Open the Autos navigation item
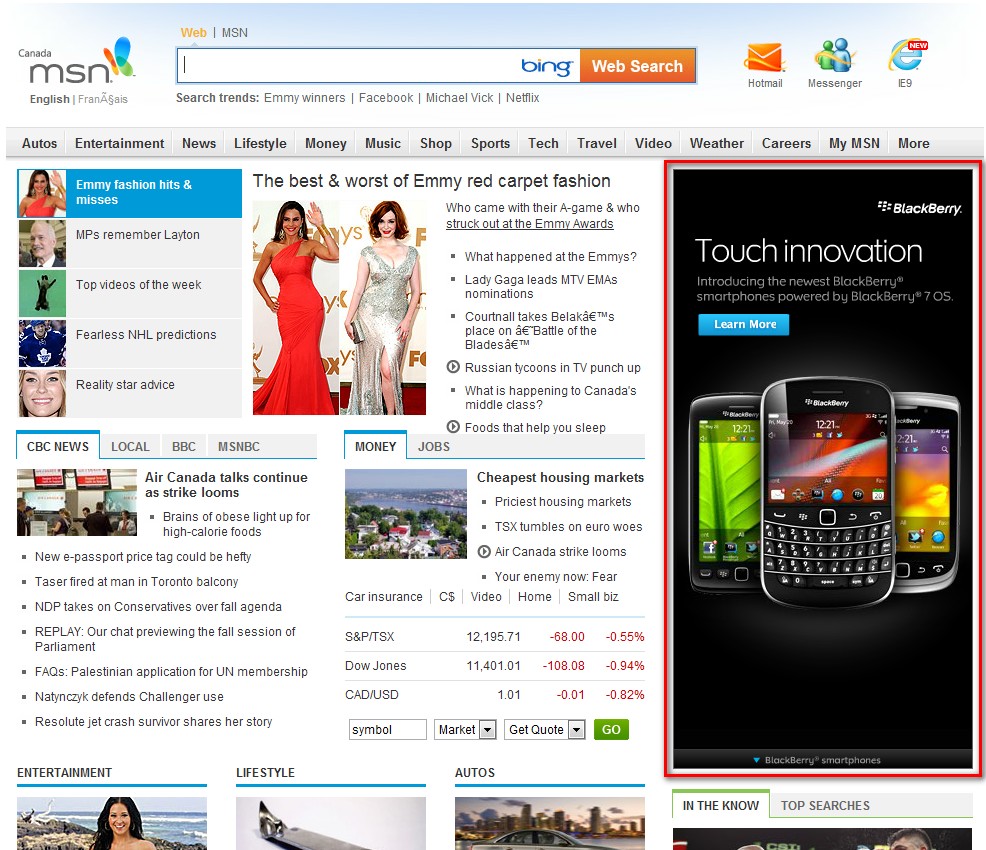This screenshot has width=986, height=850. click(39, 143)
